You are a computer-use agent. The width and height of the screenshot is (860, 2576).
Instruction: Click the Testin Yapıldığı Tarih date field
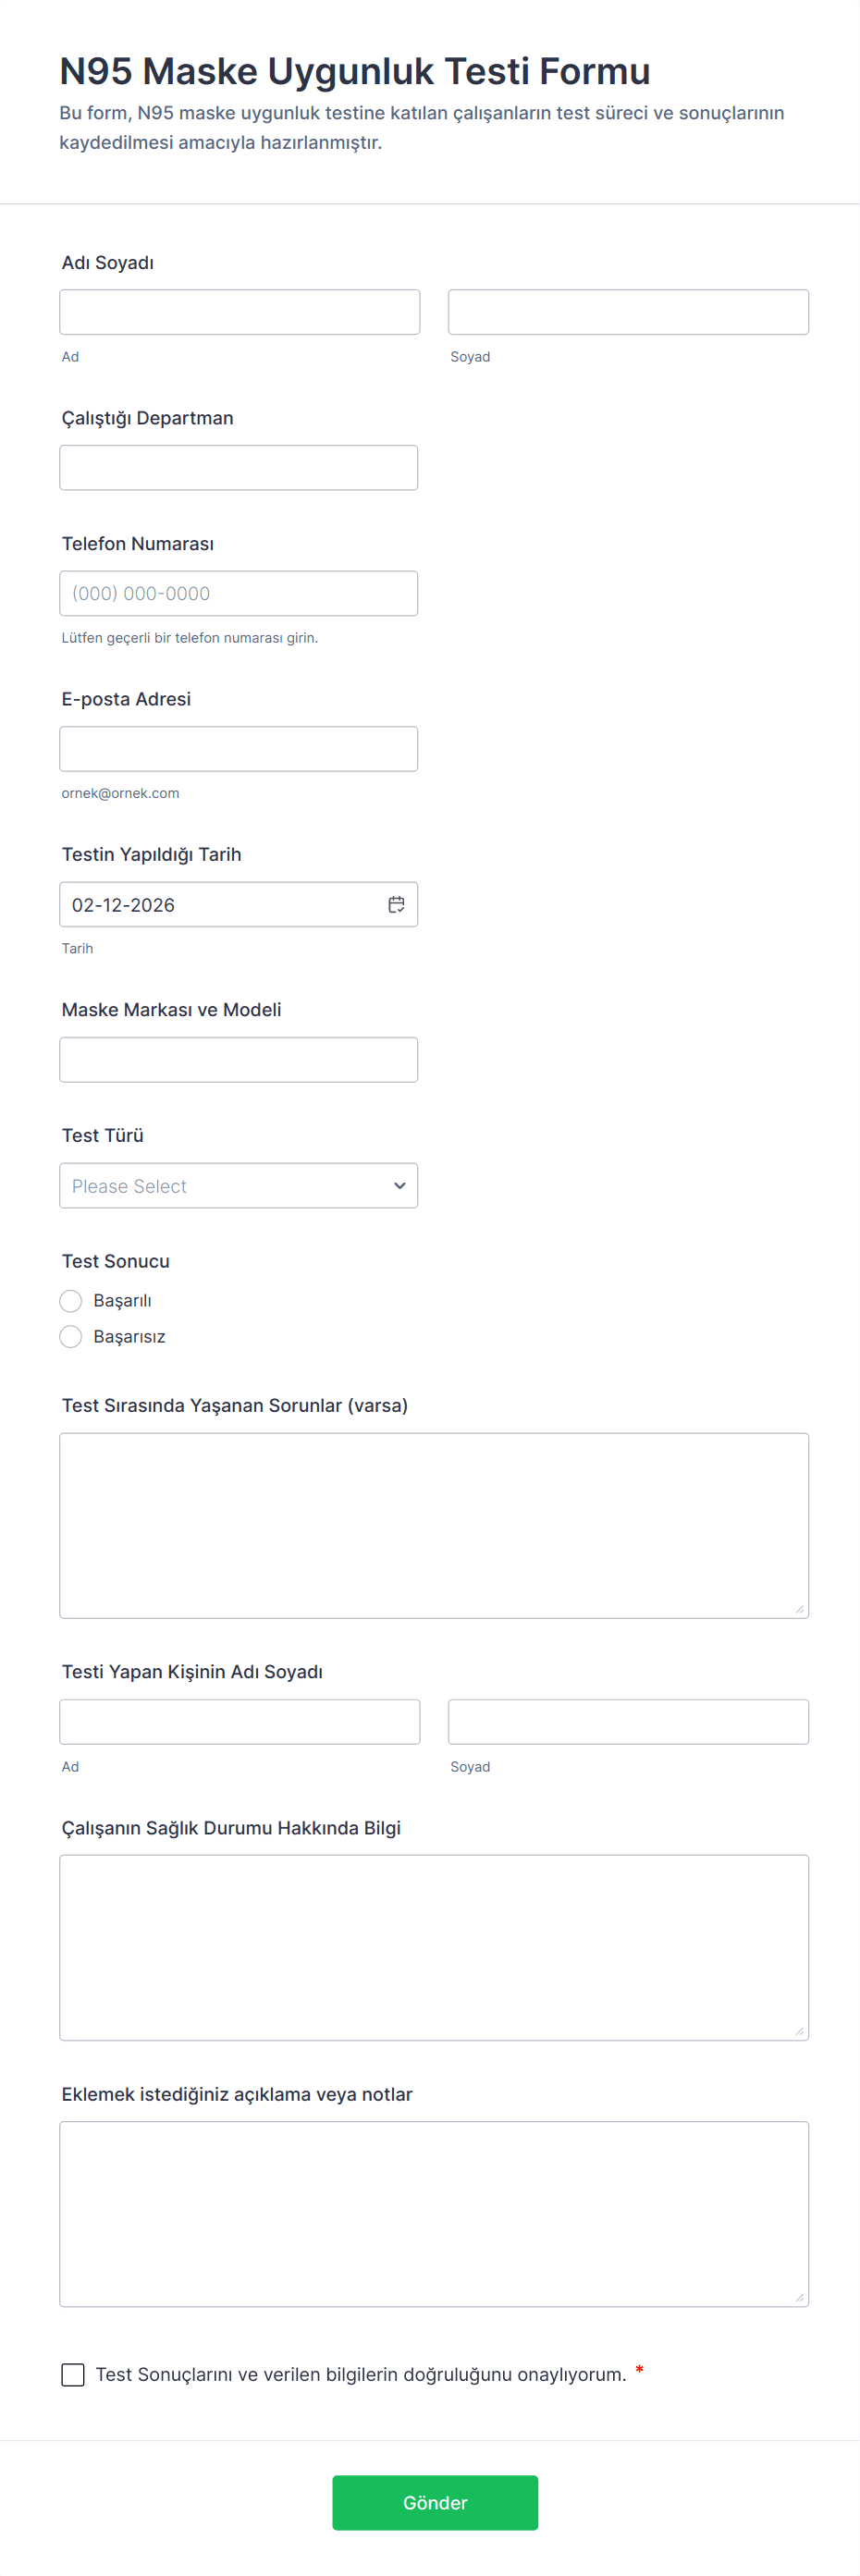pos(220,904)
